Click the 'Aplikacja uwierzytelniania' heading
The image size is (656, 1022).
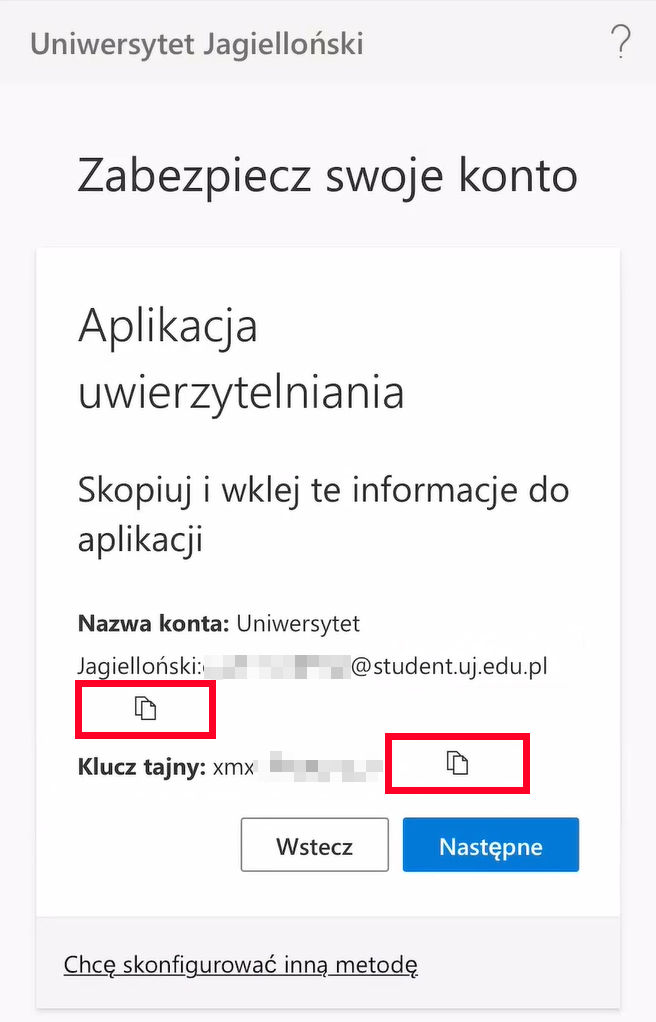pyautogui.click(x=241, y=358)
